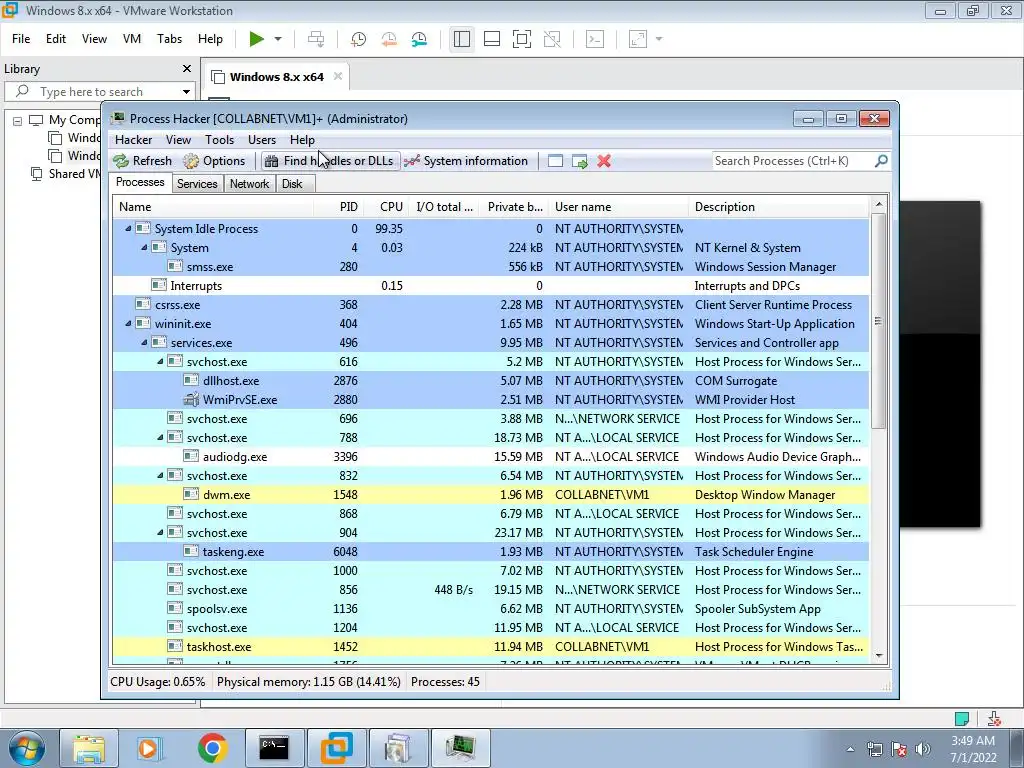Open the Hacker menu in Process Hacker
This screenshot has height=768, width=1024.
[133, 140]
